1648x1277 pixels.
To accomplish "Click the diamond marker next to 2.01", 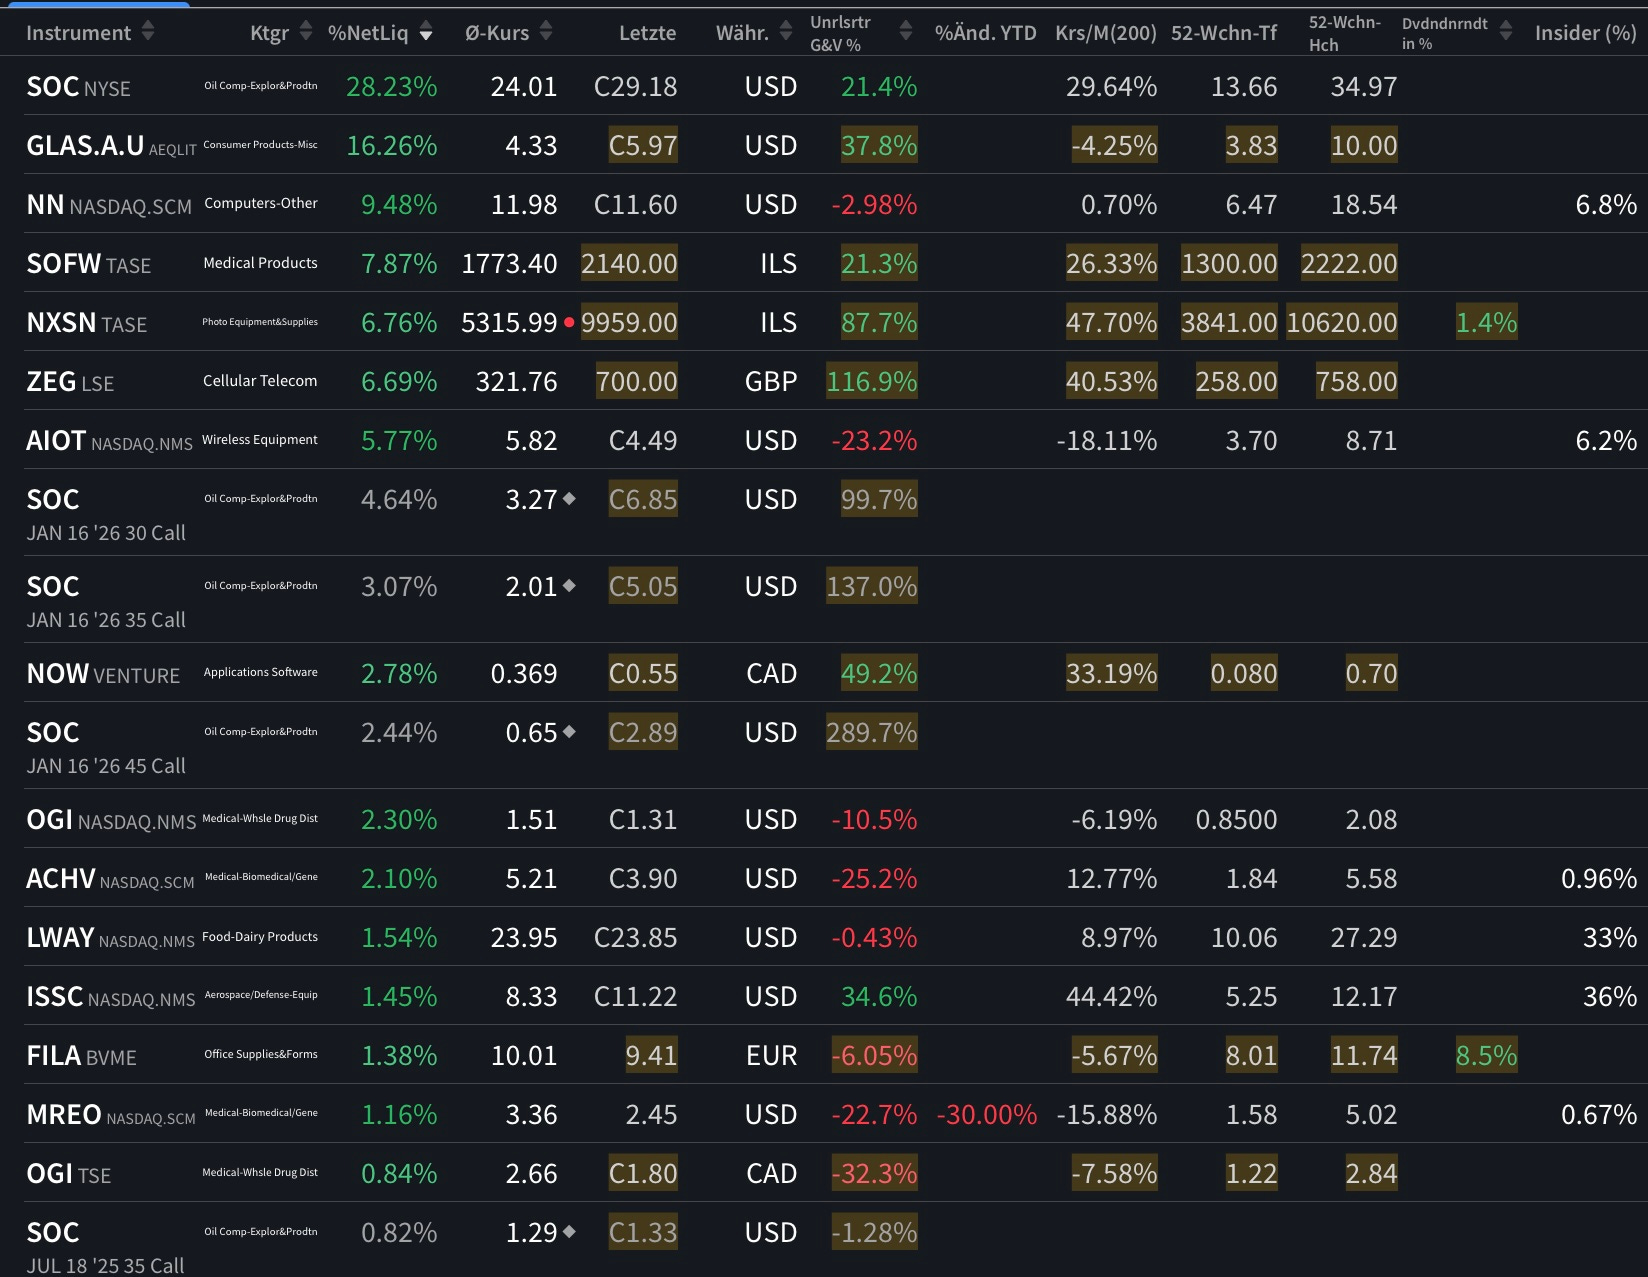I will point(569,585).
